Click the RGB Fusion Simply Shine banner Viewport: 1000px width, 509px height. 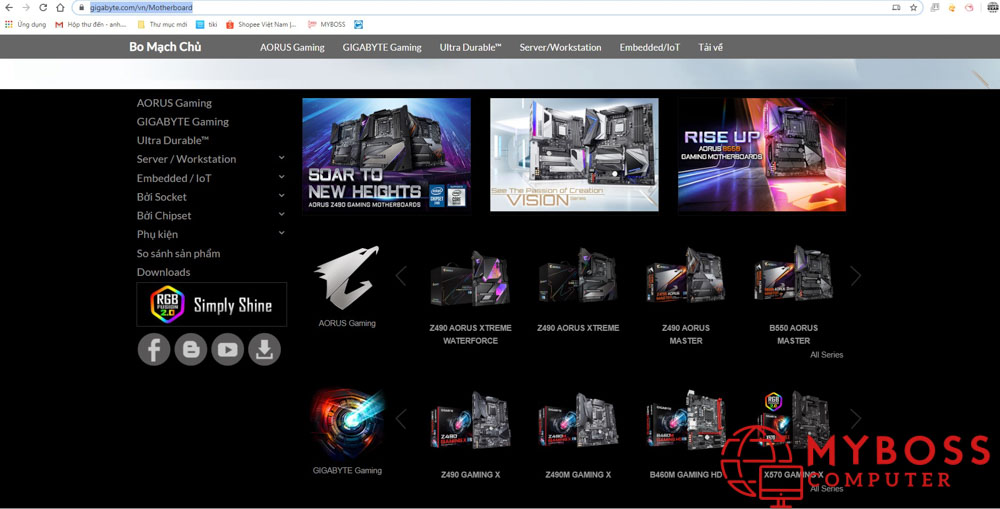pos(212,305)
